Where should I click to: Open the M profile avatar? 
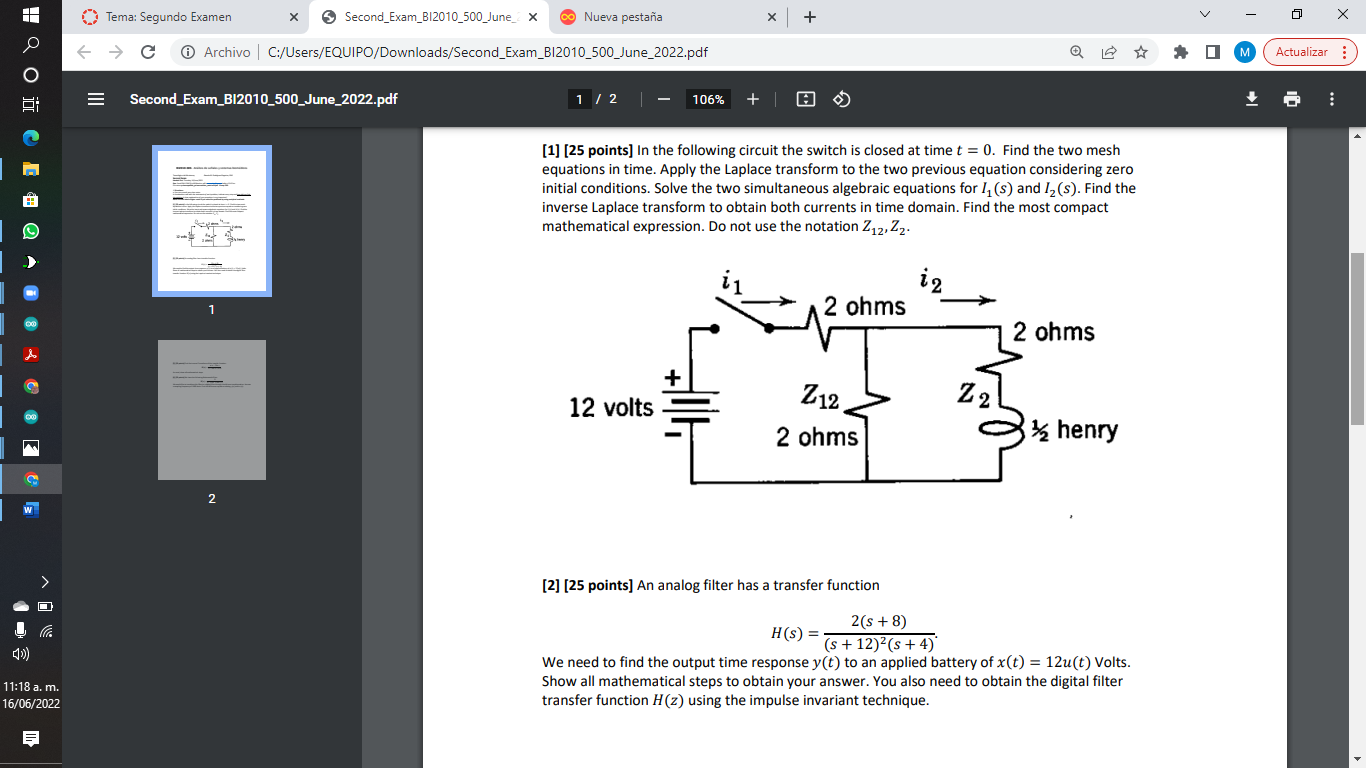[x=1244, y=51]
